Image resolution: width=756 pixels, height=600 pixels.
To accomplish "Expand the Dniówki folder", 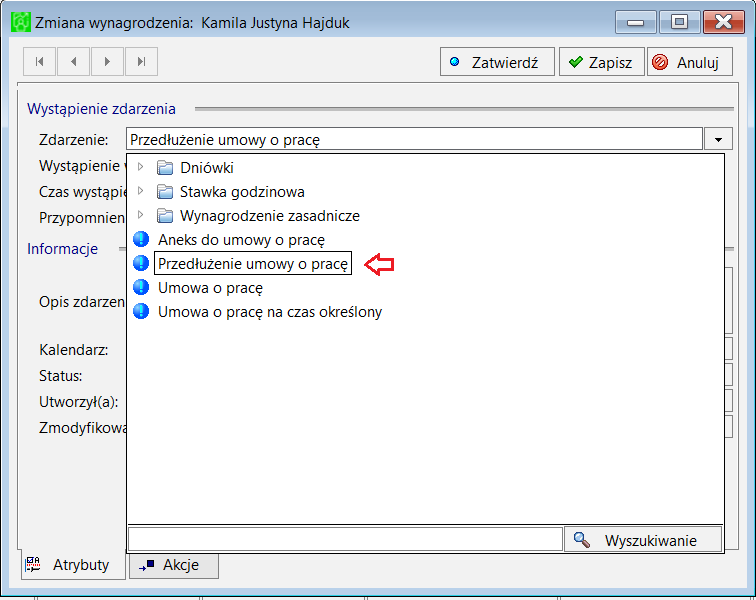I will coord(140,167).
